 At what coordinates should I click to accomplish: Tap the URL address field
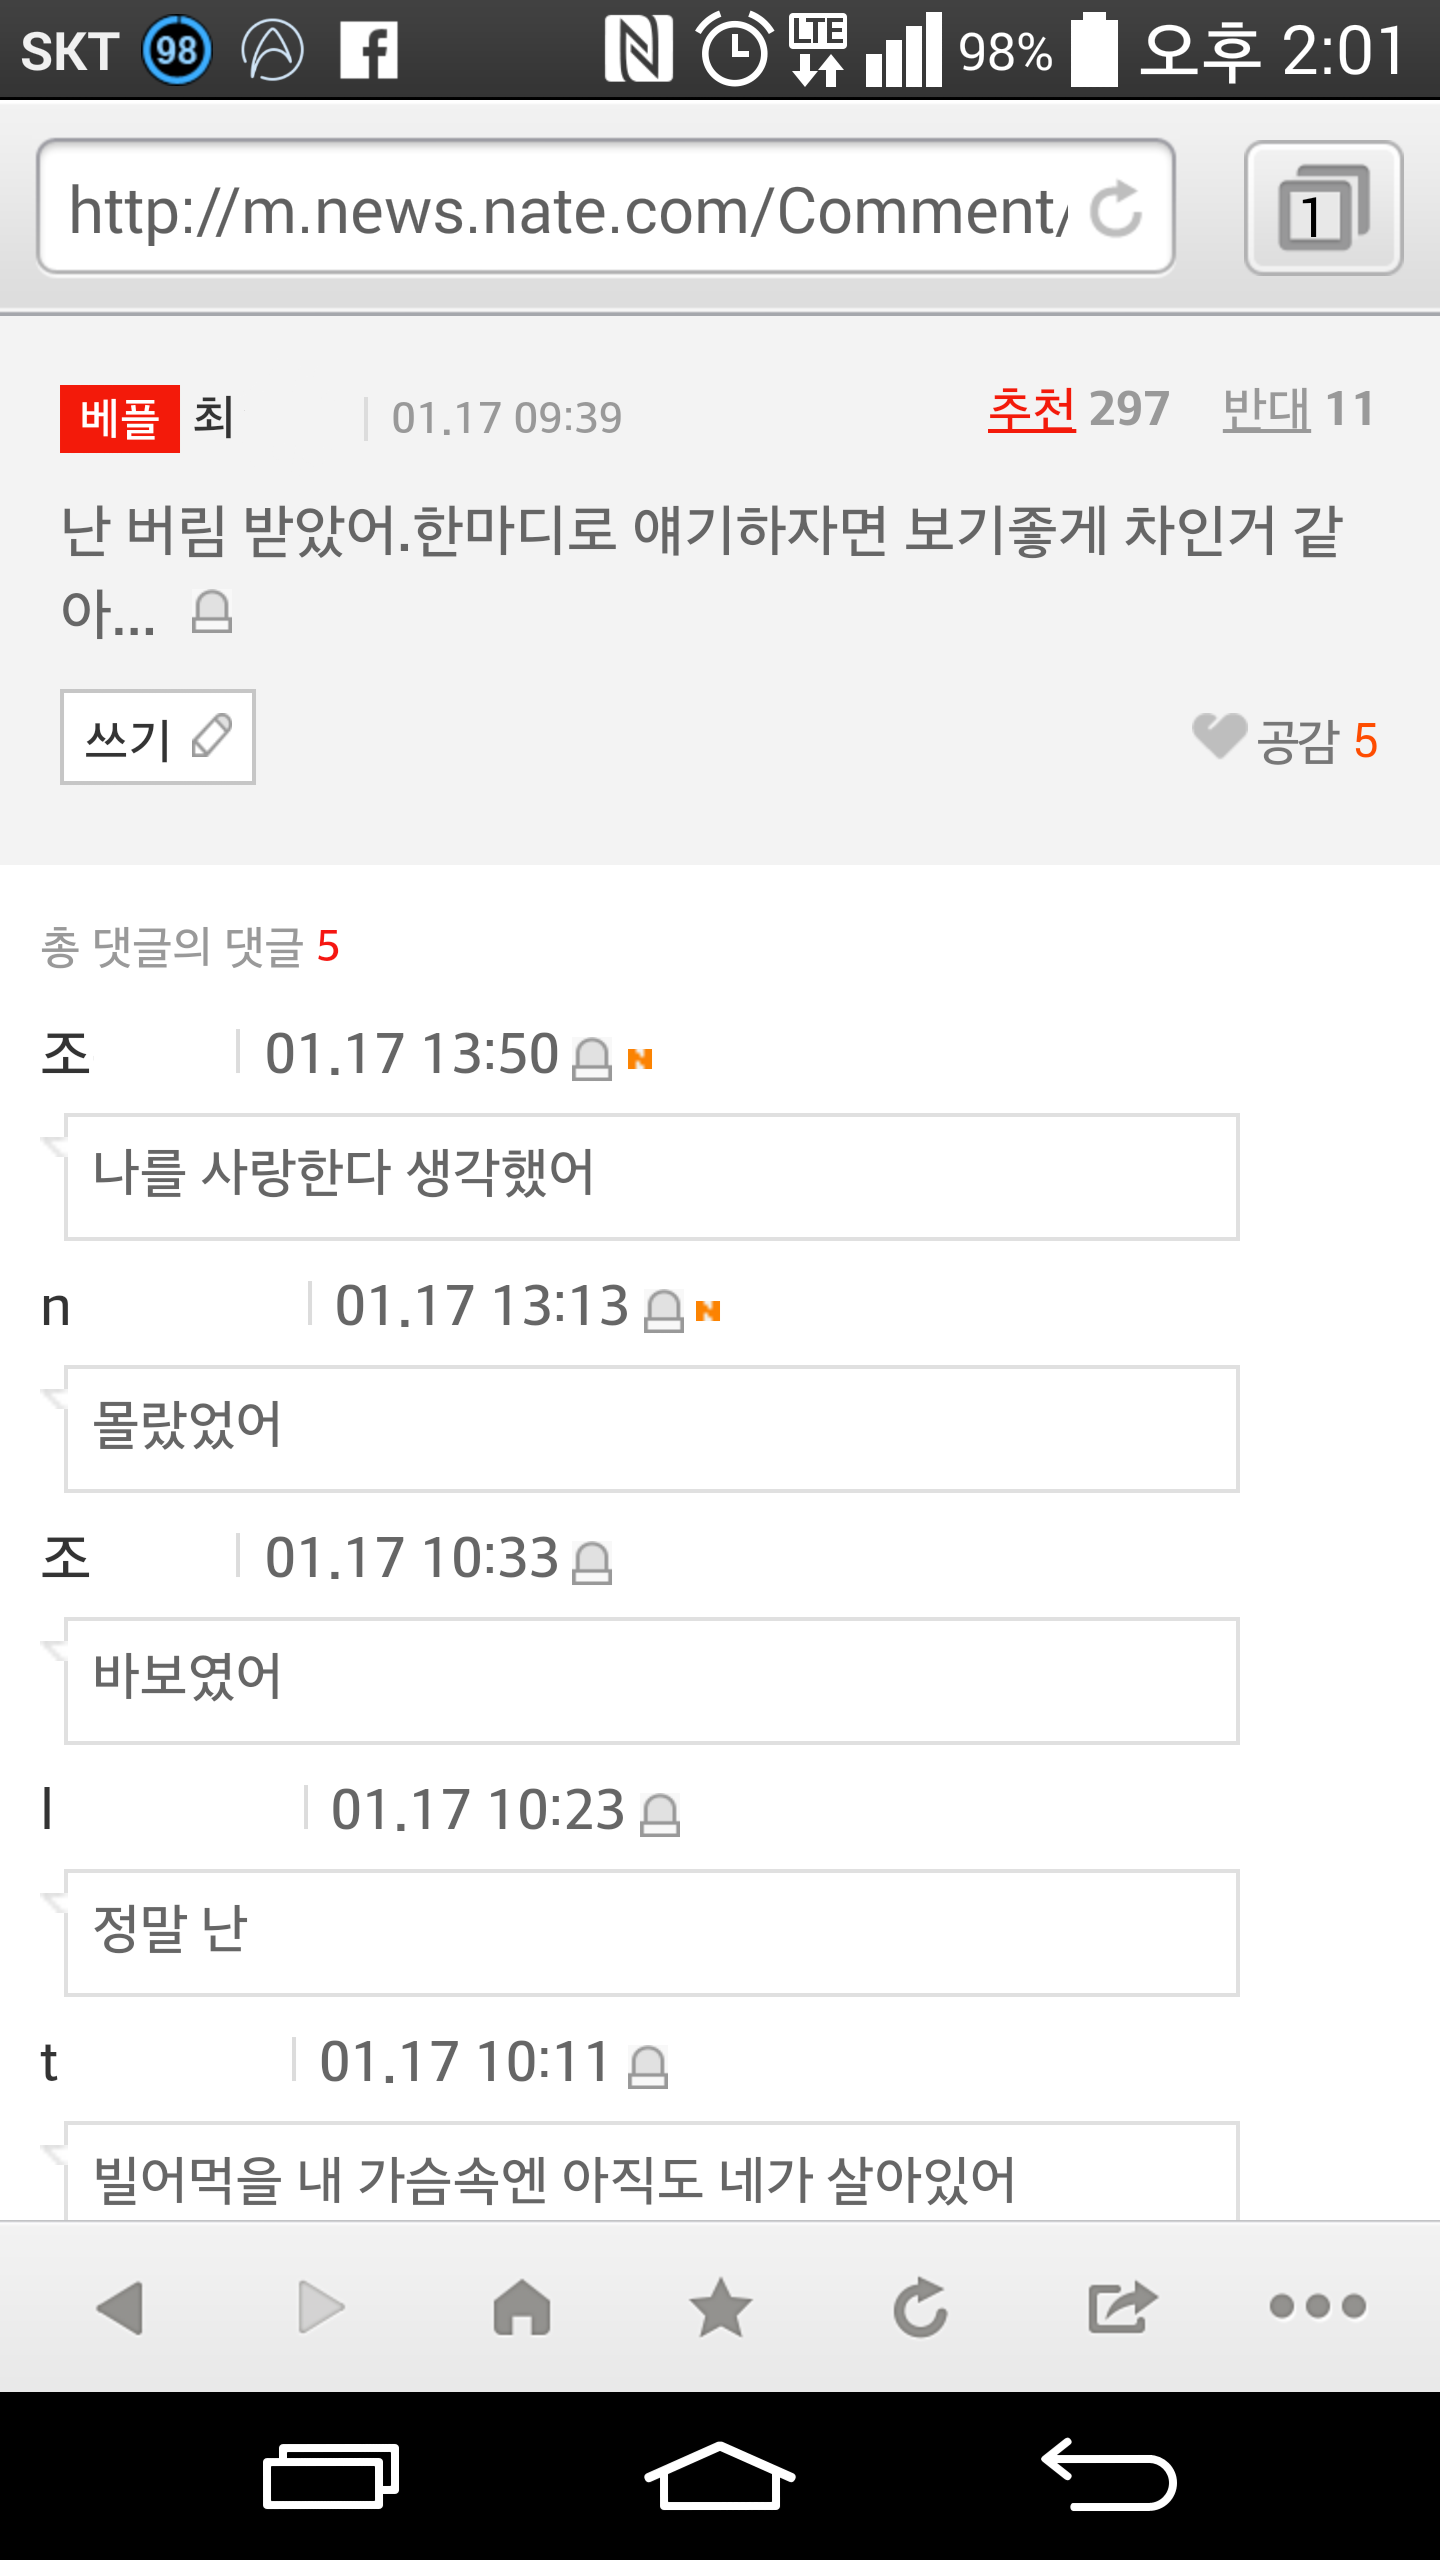click(x=570, y=208)
